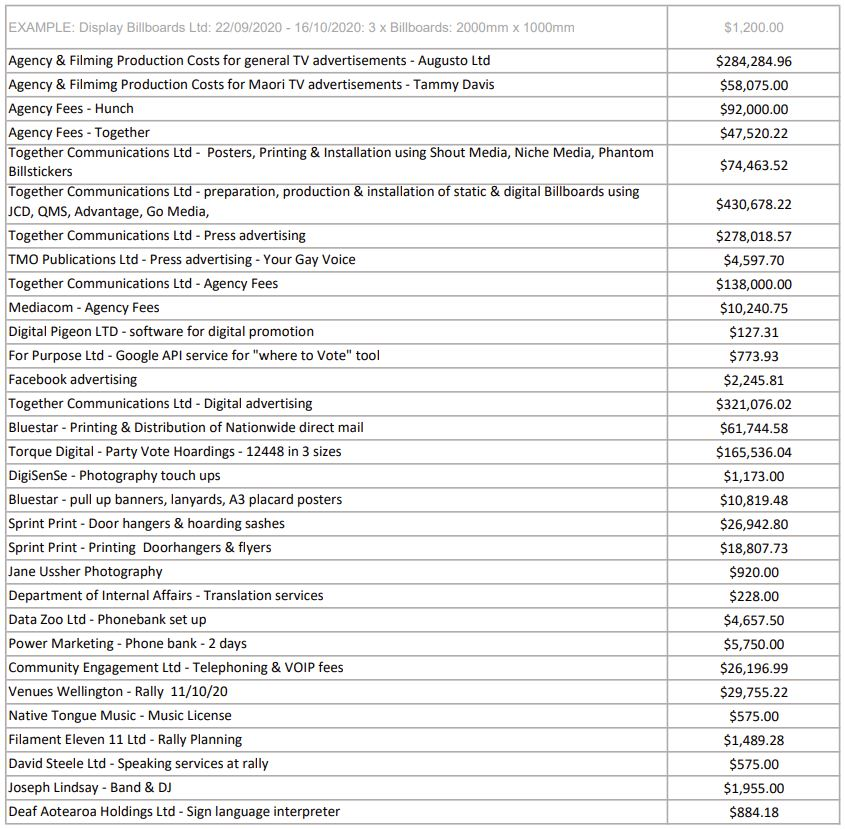Click the amount $1,955.00

[x=753, y=788]
